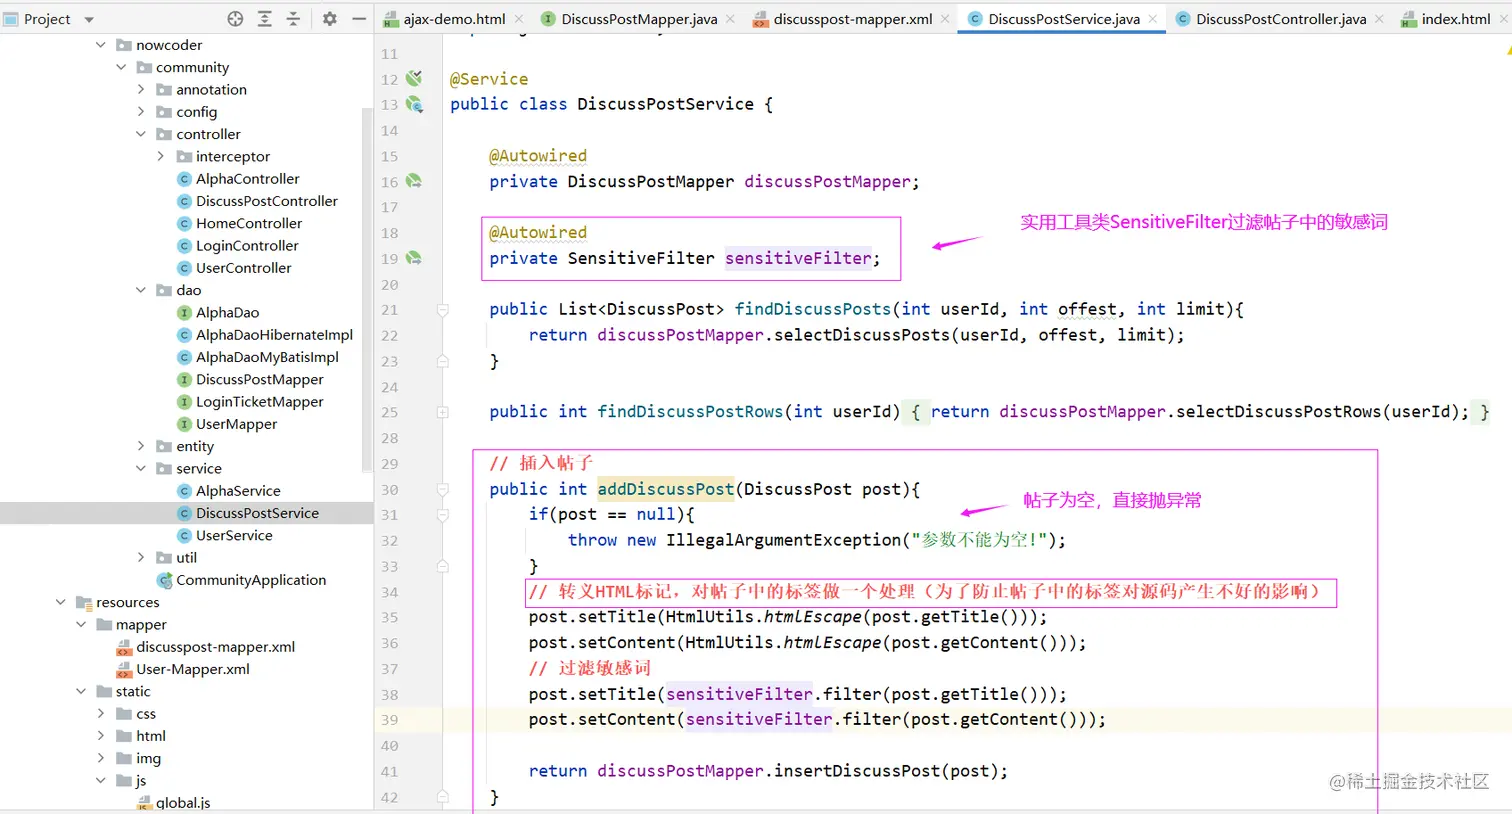Click the gutter icon on line 13
Screen dimensions: 1512x814
(414, 104)
